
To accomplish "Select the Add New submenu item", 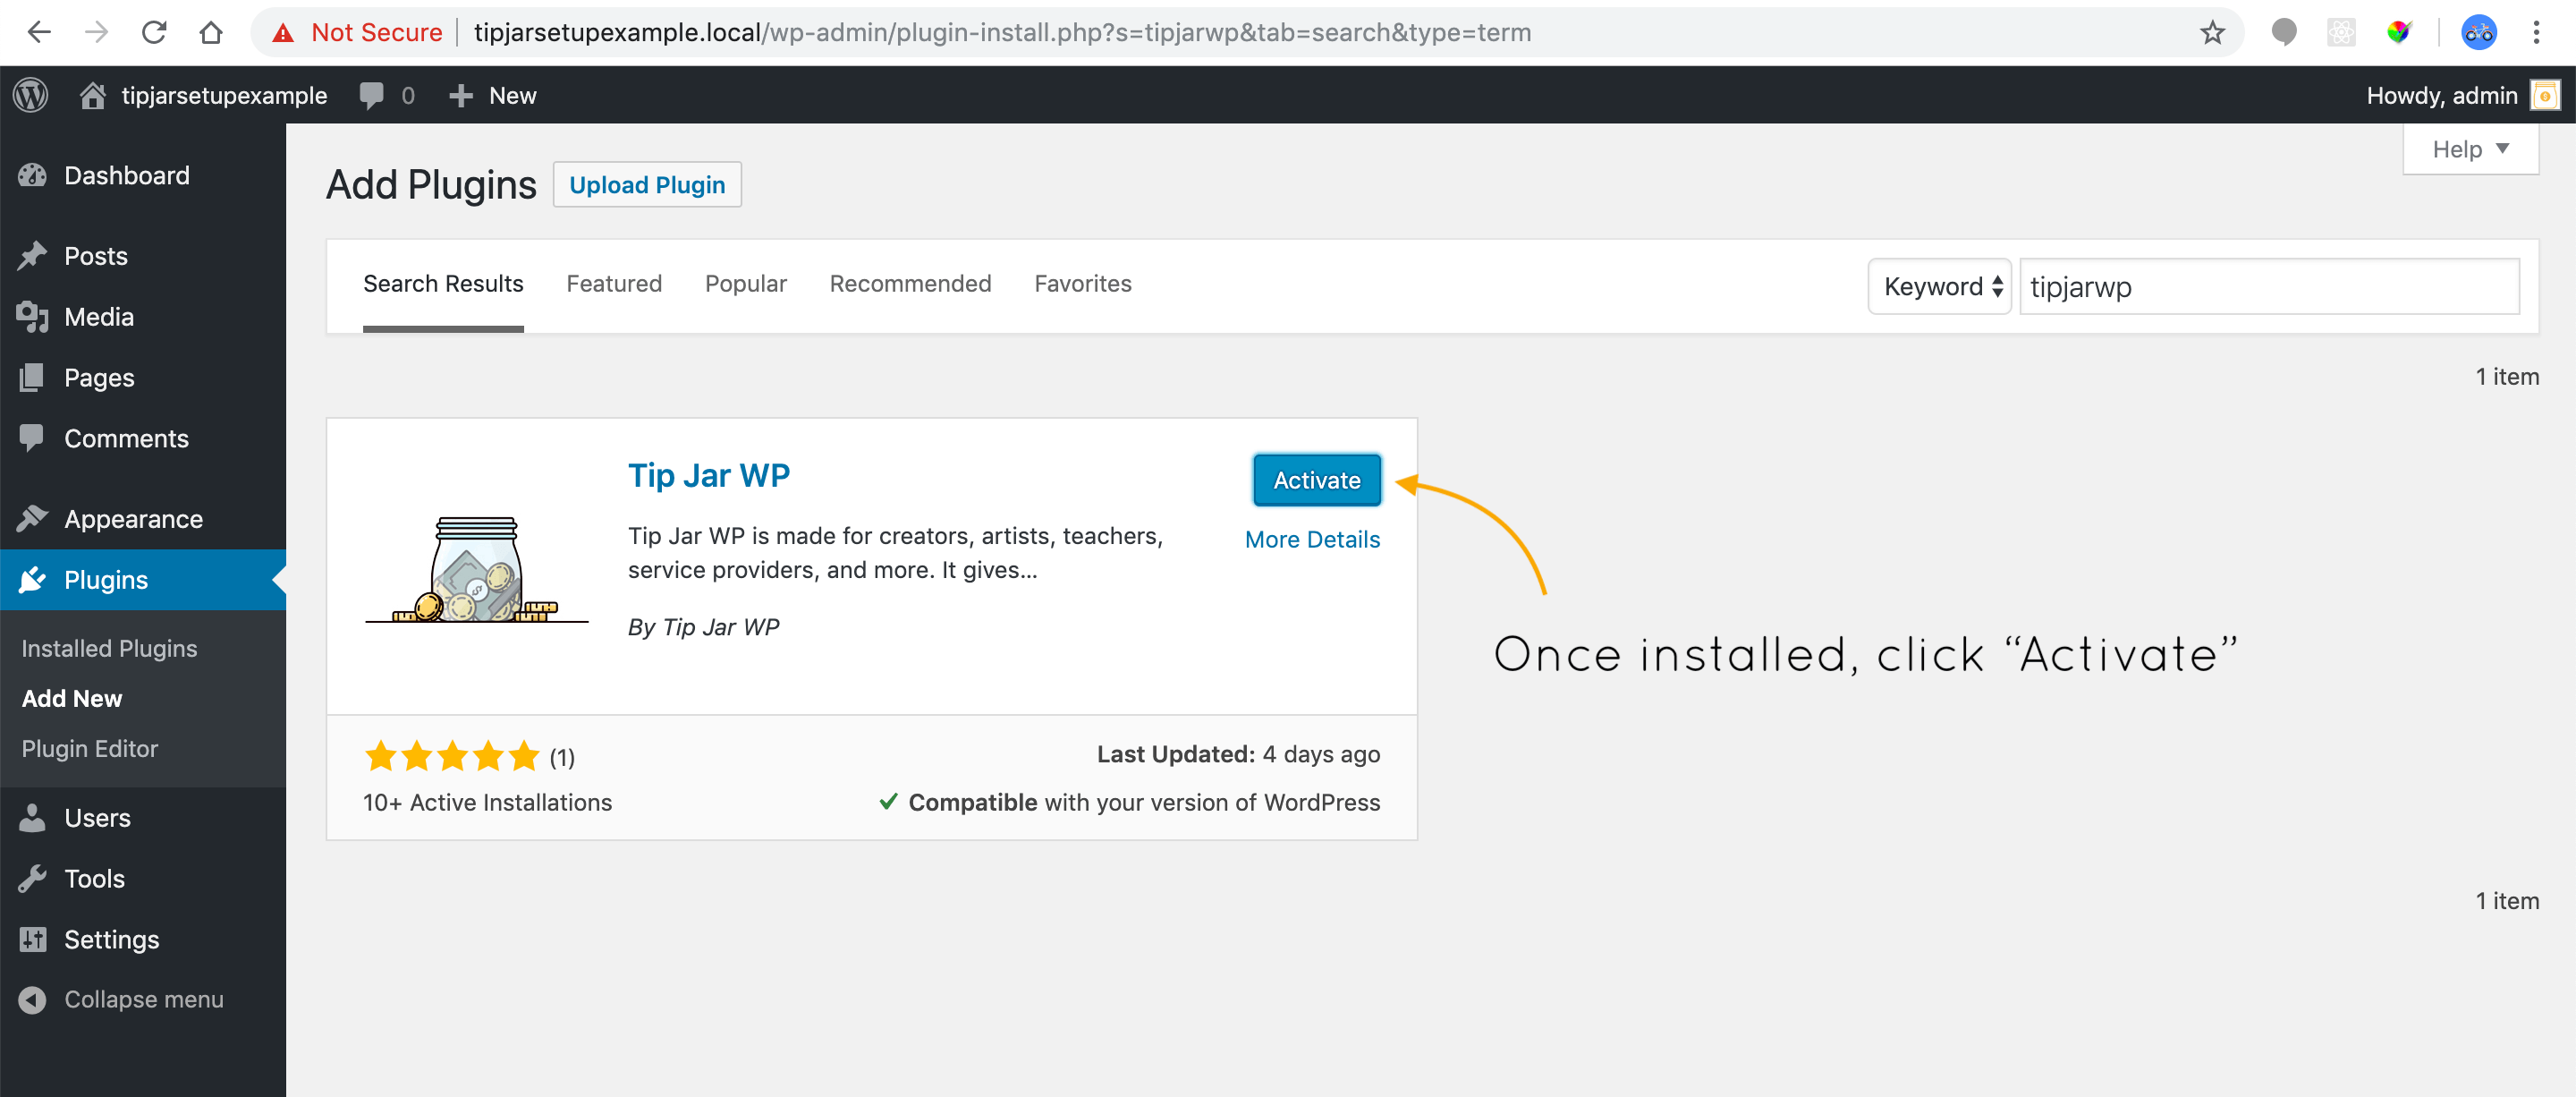I will (x=72, y=698).
